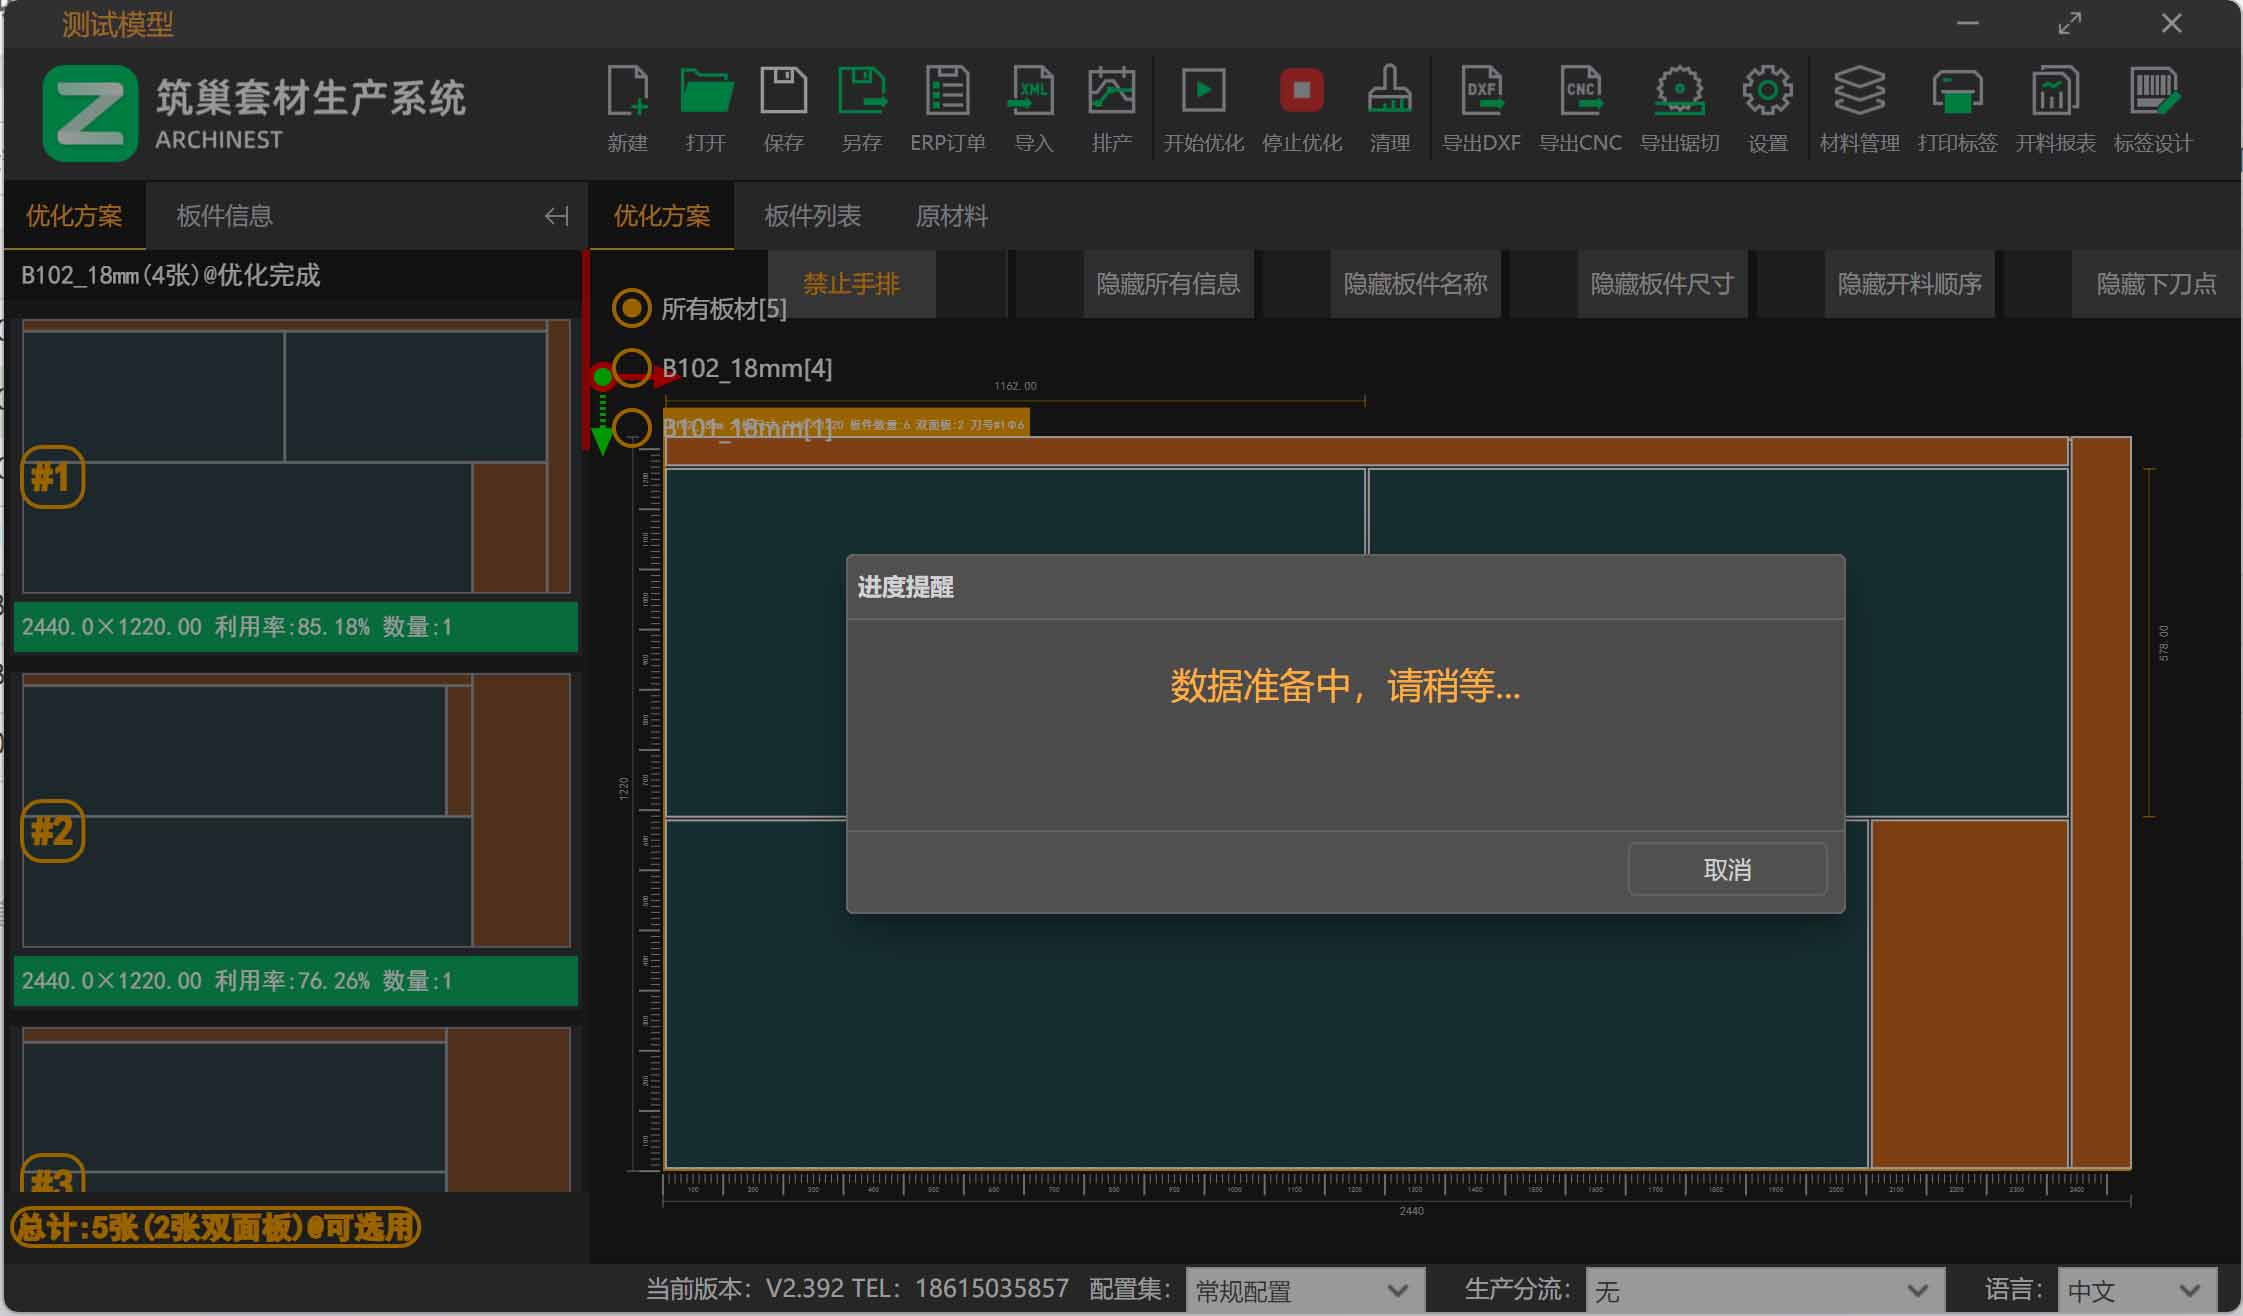Switch to the 原材料 tab
2243x1316 pixels.
coord(951,216)
